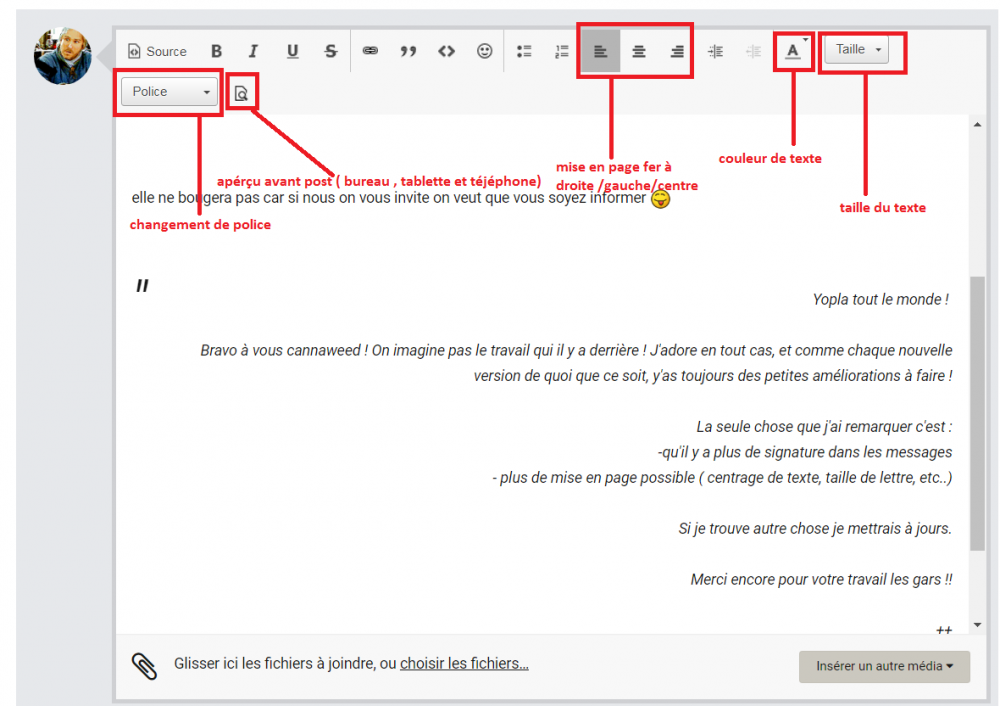Click the tongue-out smiley in the text

(661, 199)
